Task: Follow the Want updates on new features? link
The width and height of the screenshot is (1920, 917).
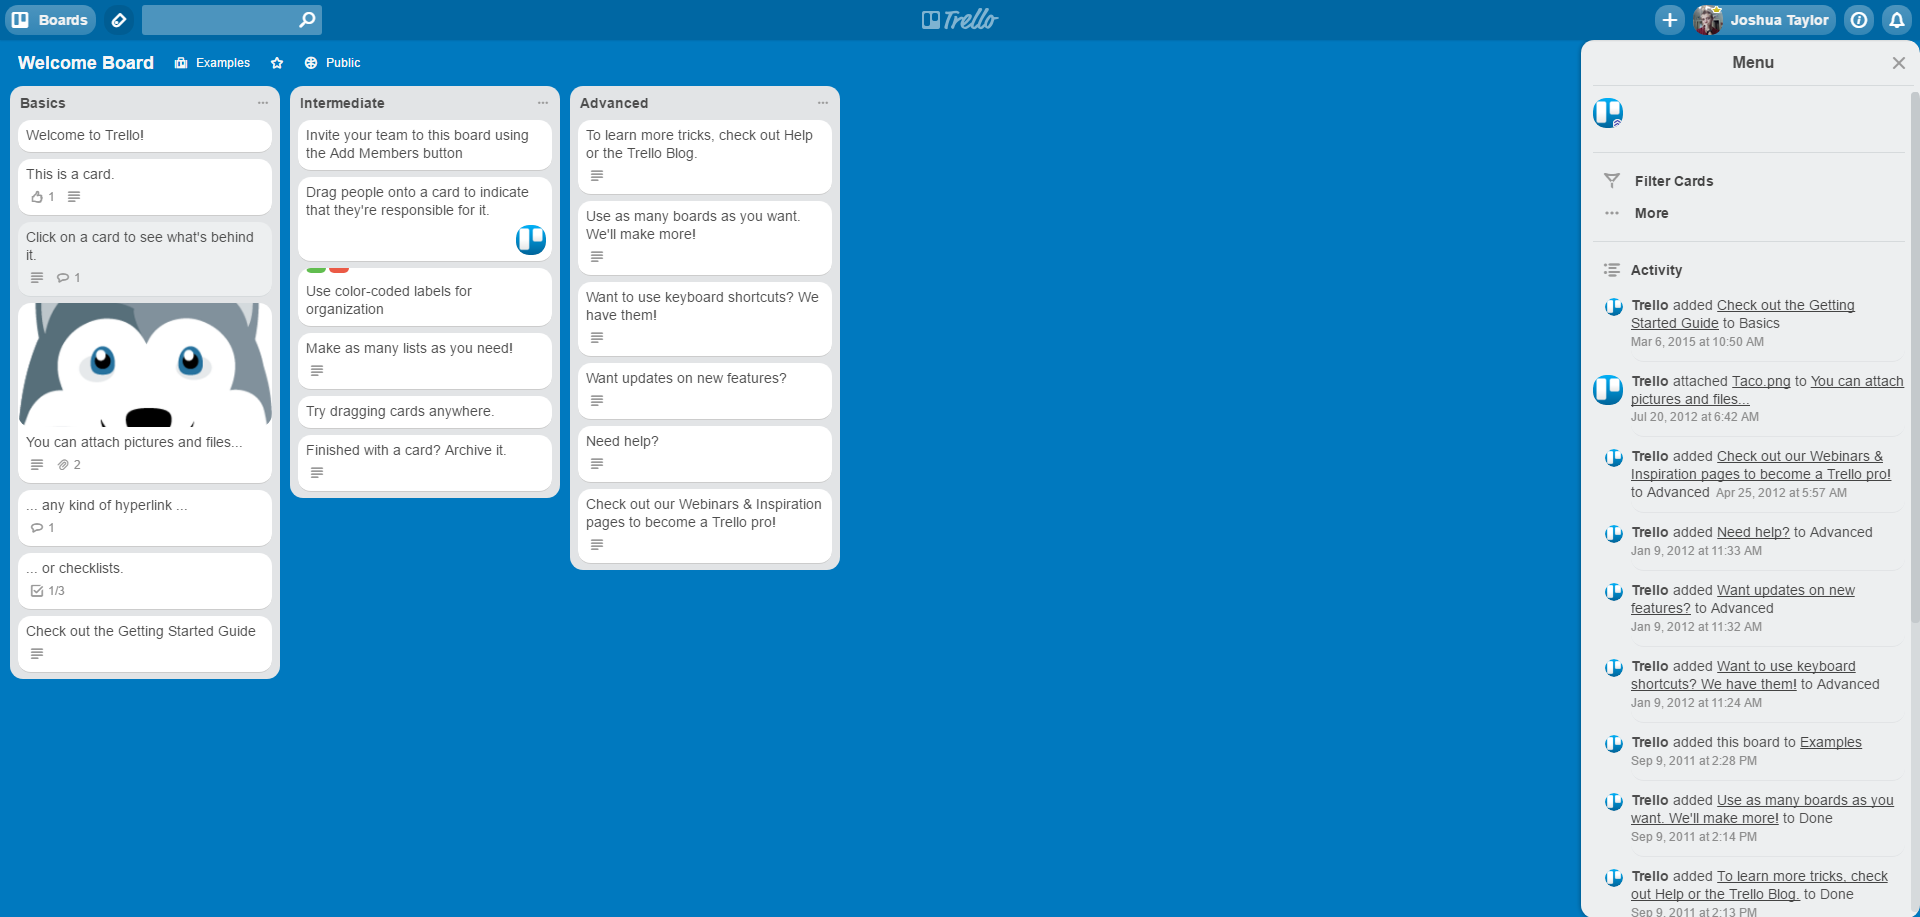Action: [x=1743, y=599]
